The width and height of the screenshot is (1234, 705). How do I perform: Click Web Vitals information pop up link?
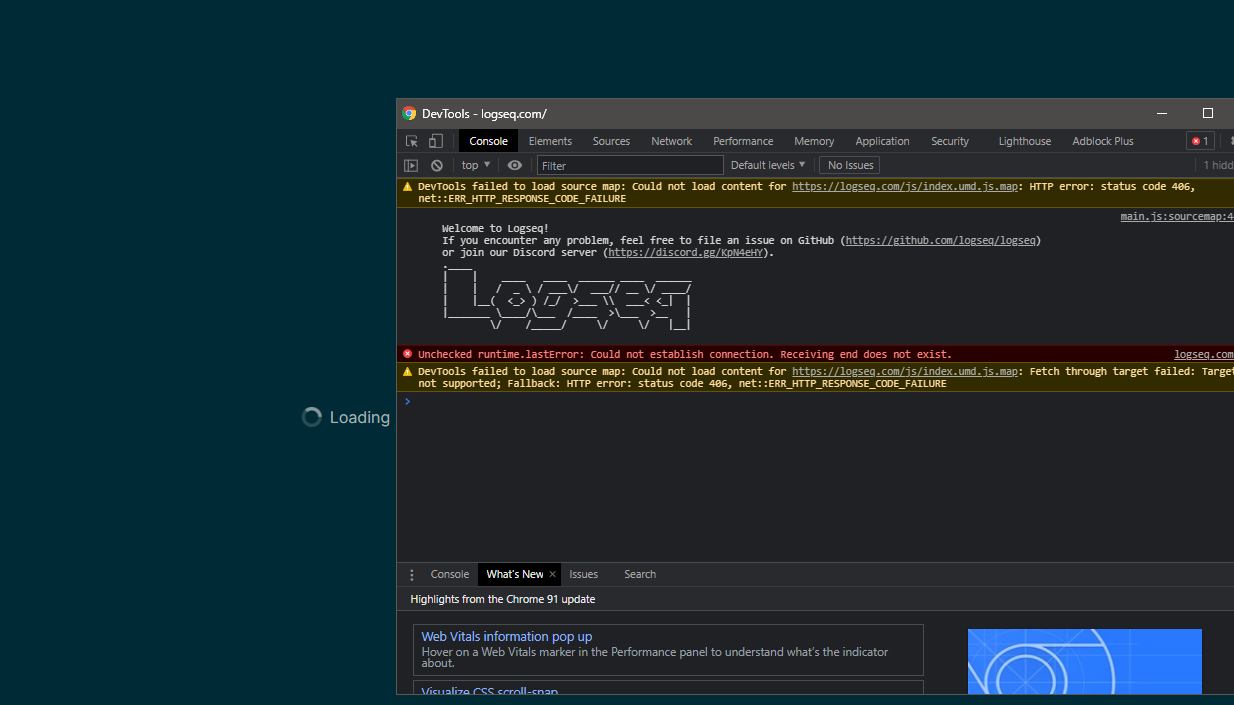[507, 636]
